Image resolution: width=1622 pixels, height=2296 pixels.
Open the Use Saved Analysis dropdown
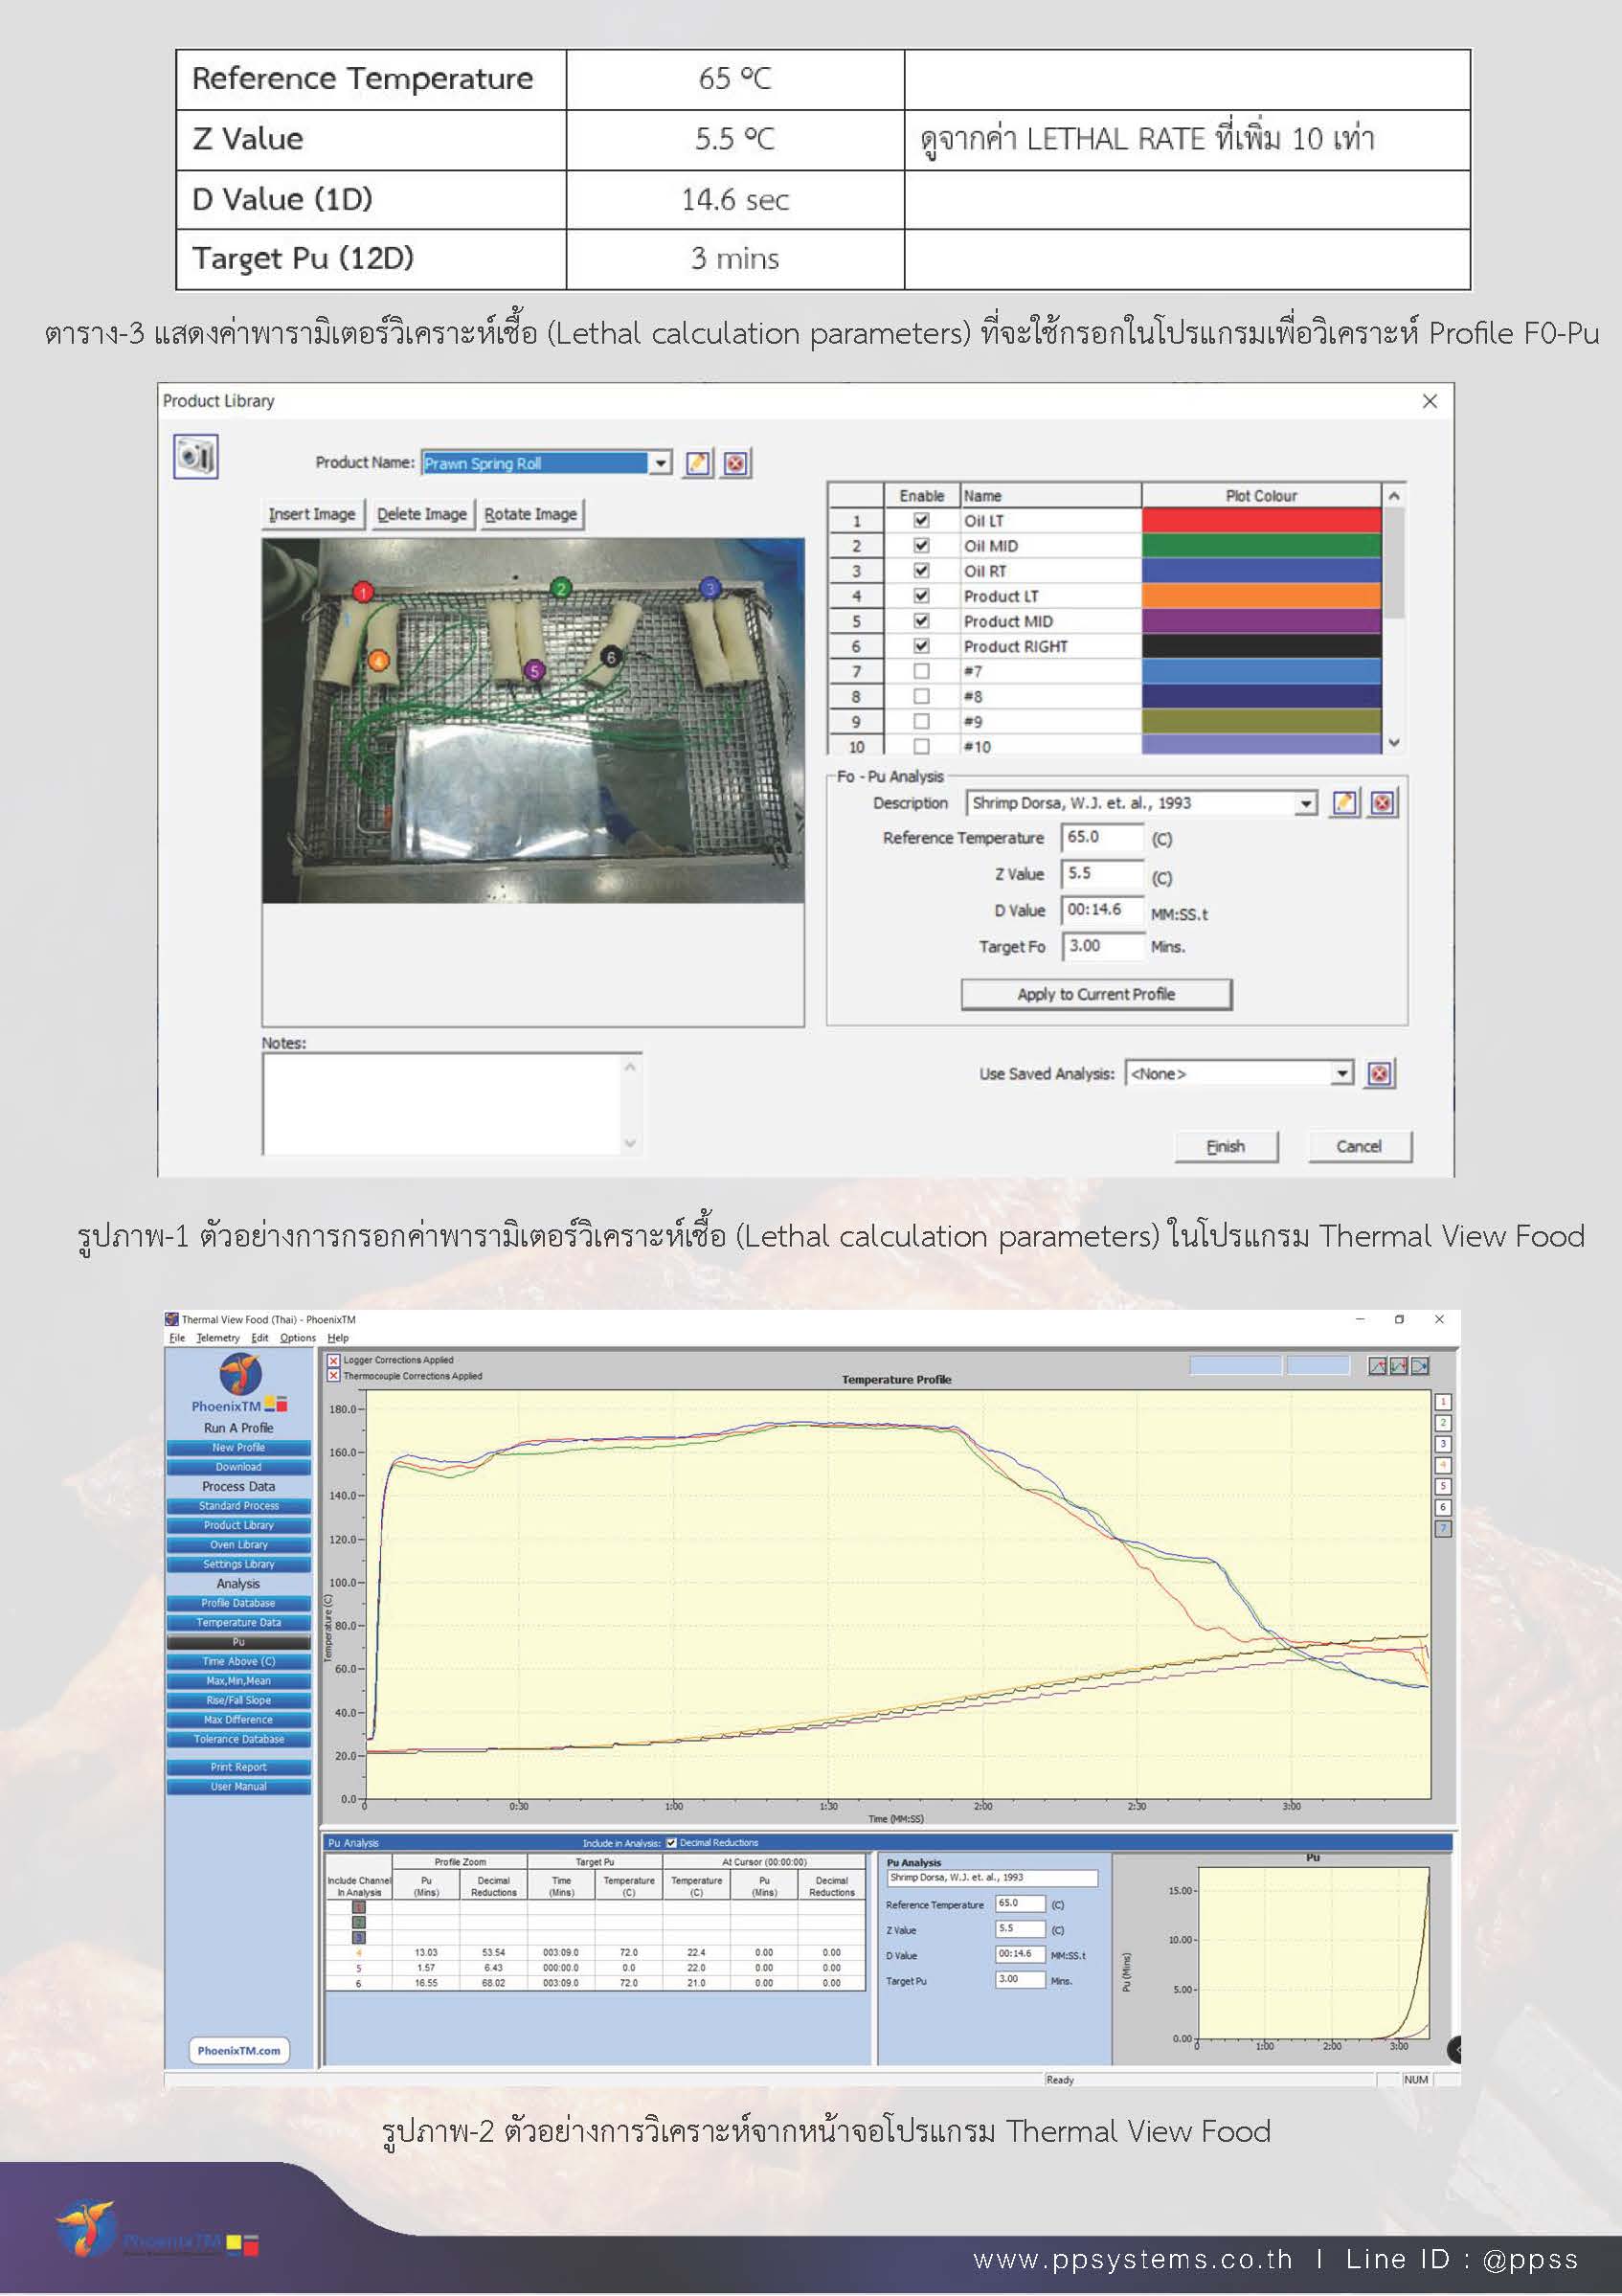click(x=1343, y=1073)
